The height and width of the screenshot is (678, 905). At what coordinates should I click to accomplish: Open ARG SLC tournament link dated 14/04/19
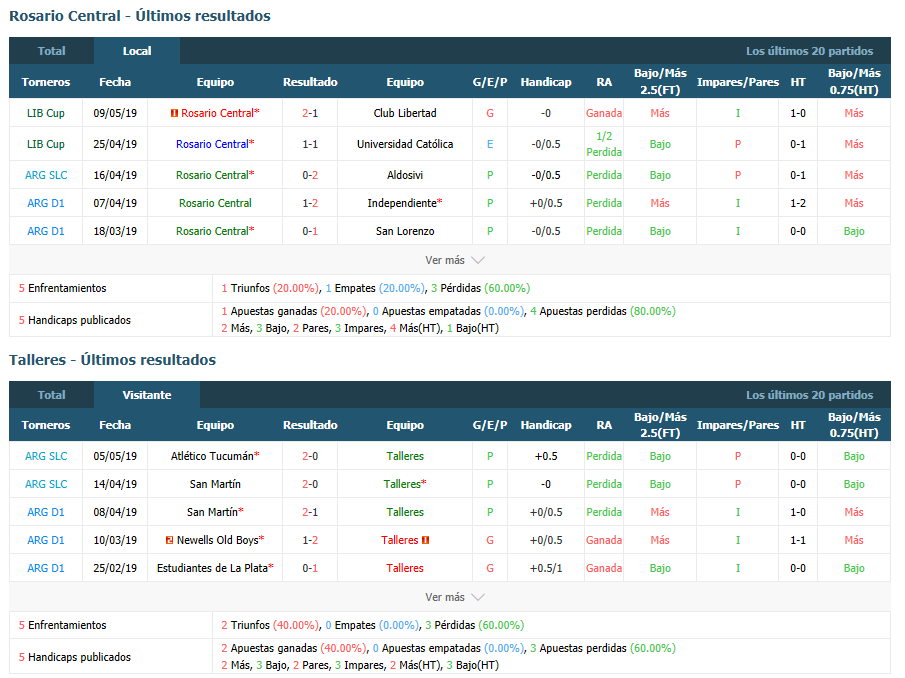pos(46,484)
